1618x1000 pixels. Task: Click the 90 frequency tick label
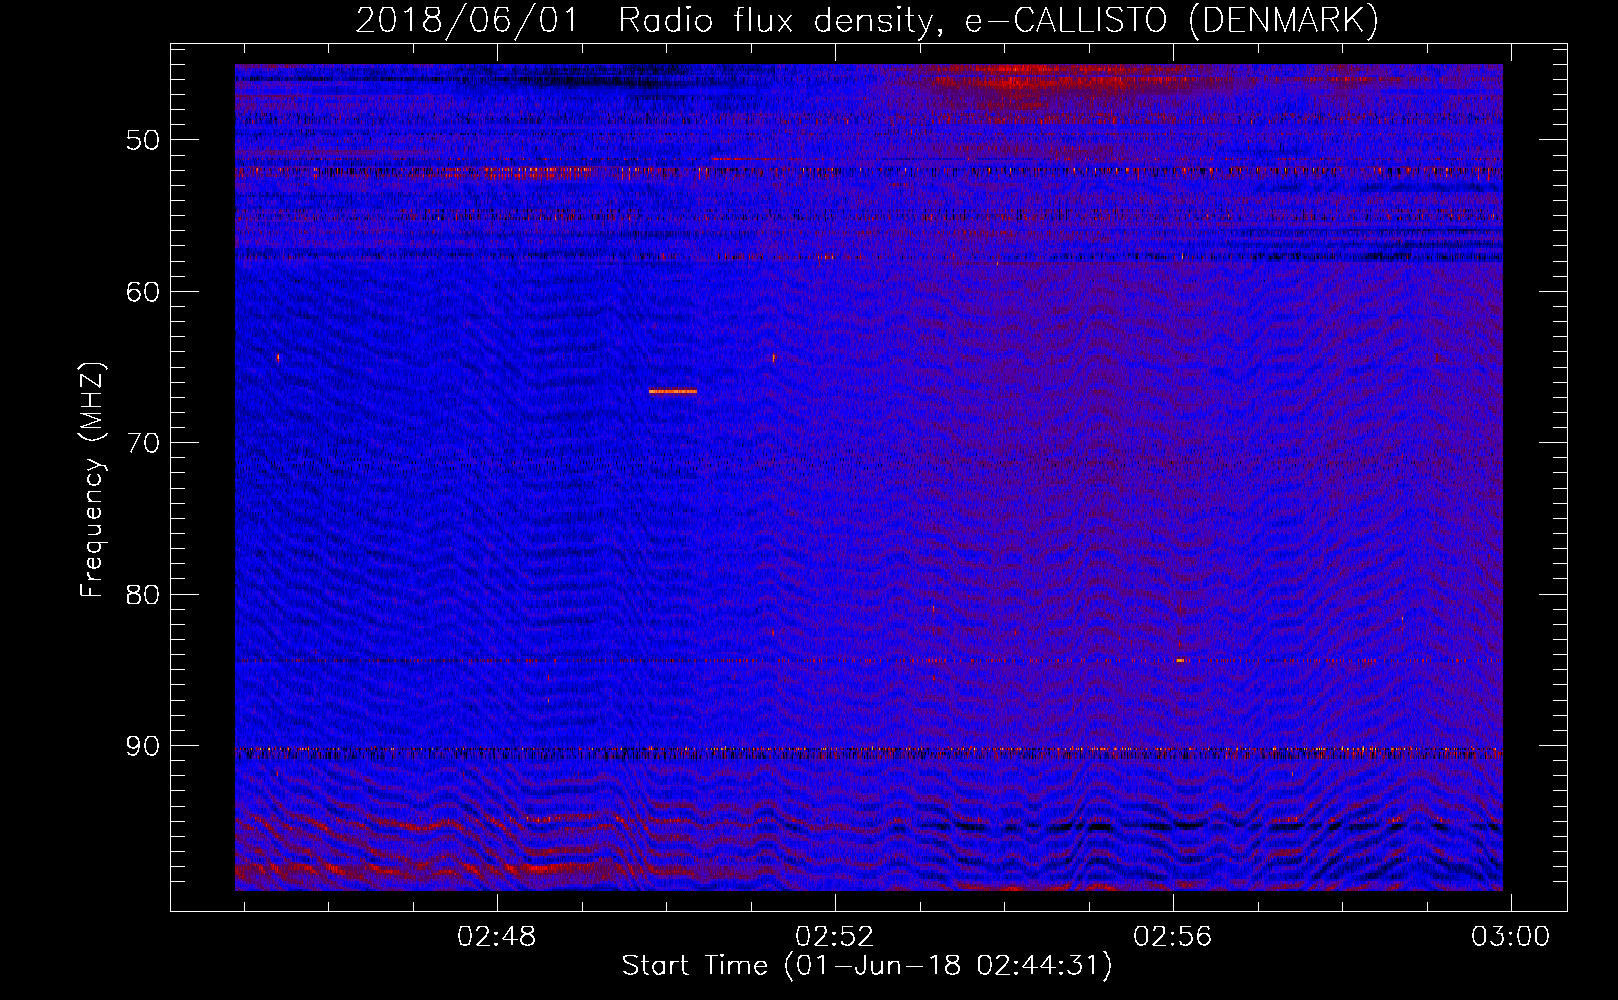(143, 747)
